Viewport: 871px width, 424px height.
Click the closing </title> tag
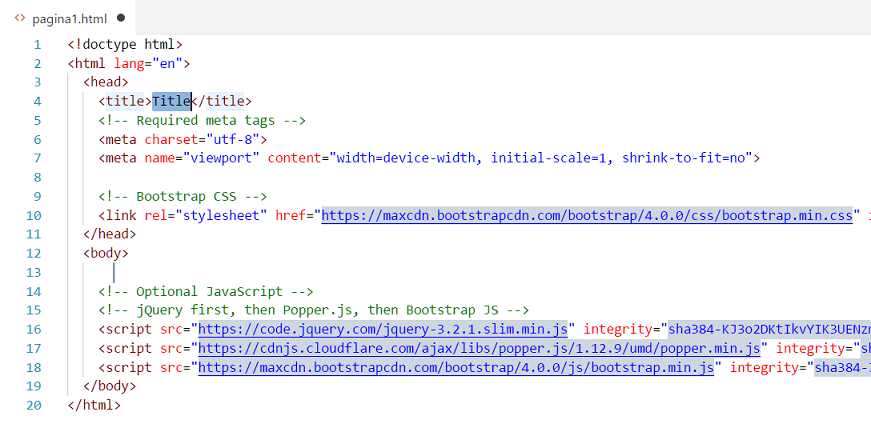(221, 101)
